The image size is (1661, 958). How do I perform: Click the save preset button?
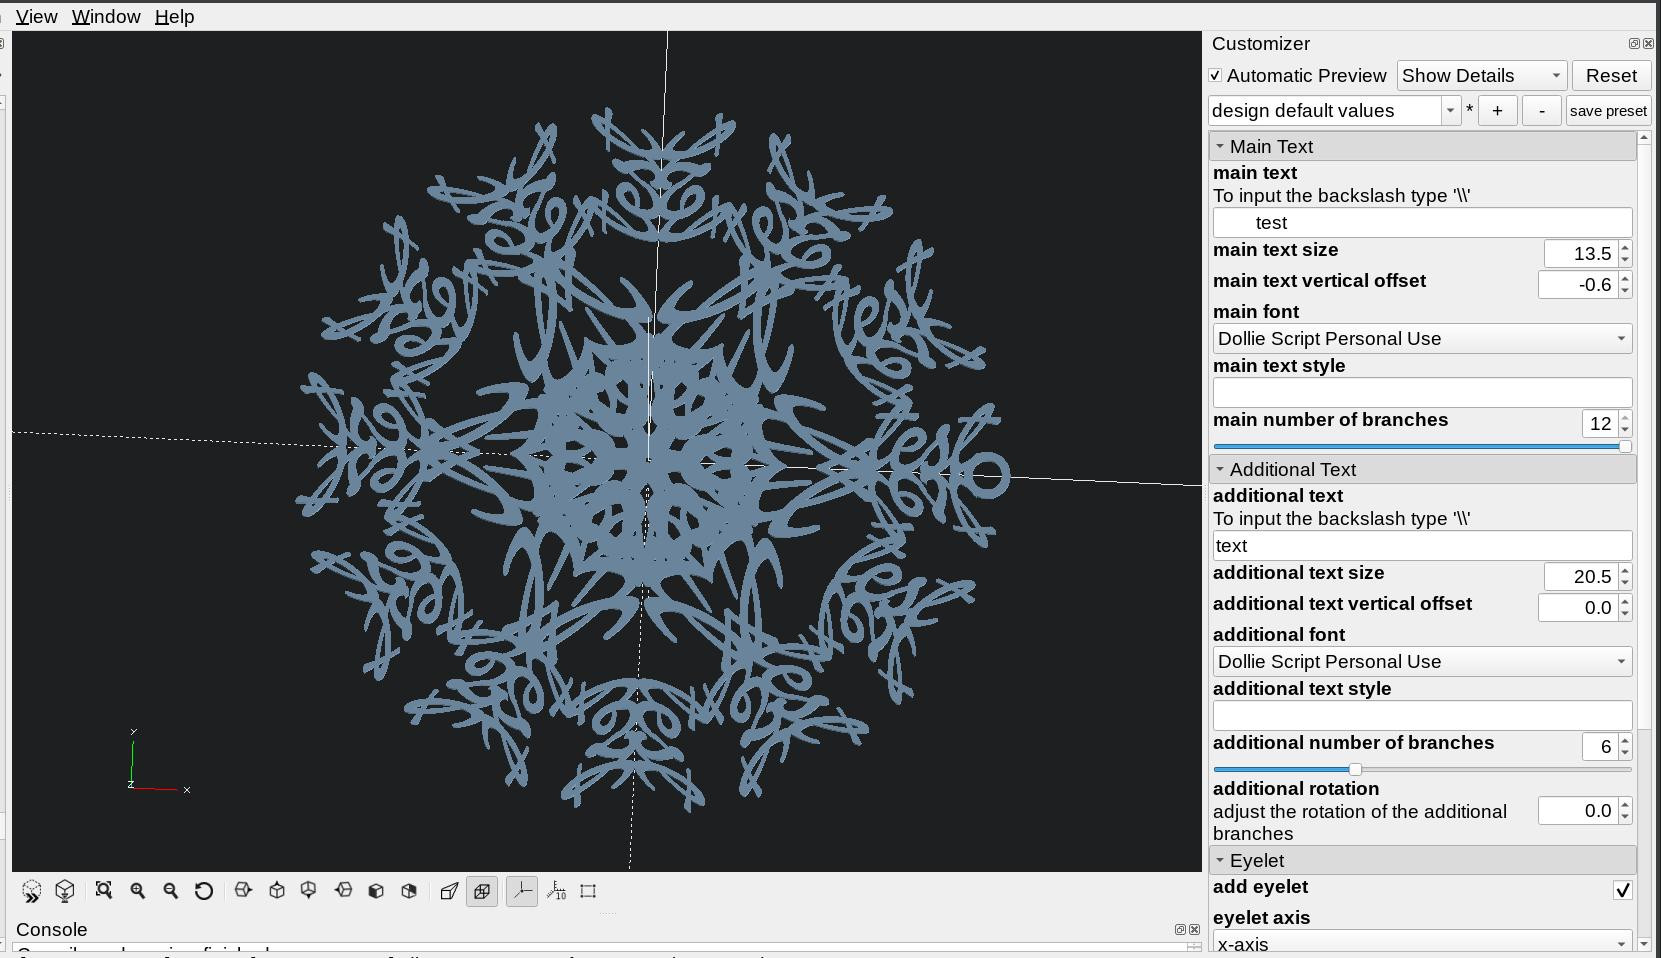point(1608,110)
